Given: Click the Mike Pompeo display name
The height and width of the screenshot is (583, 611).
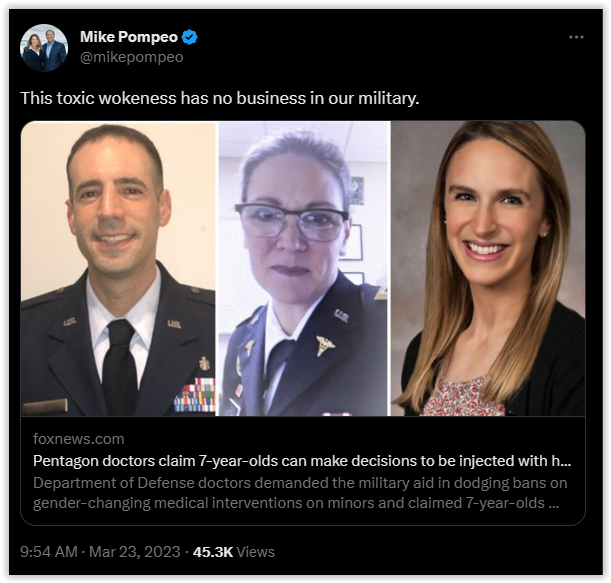Looking at the screenshot, I should point(129,37).
